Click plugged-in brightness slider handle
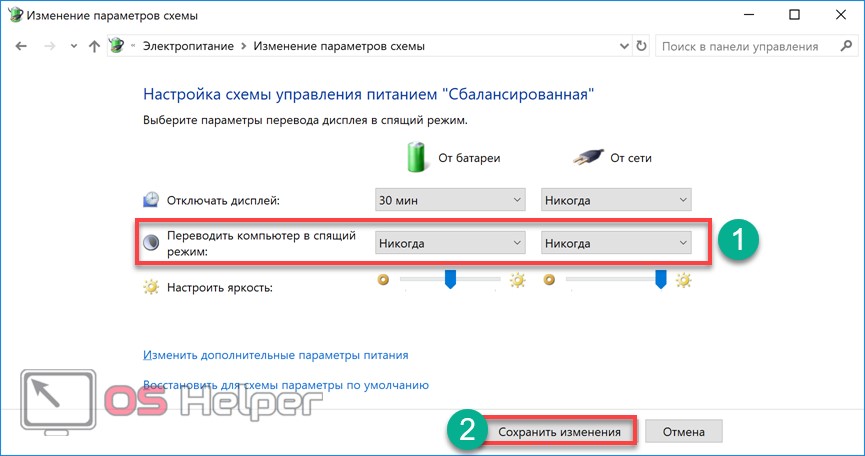865x456 pixels. 660,279
